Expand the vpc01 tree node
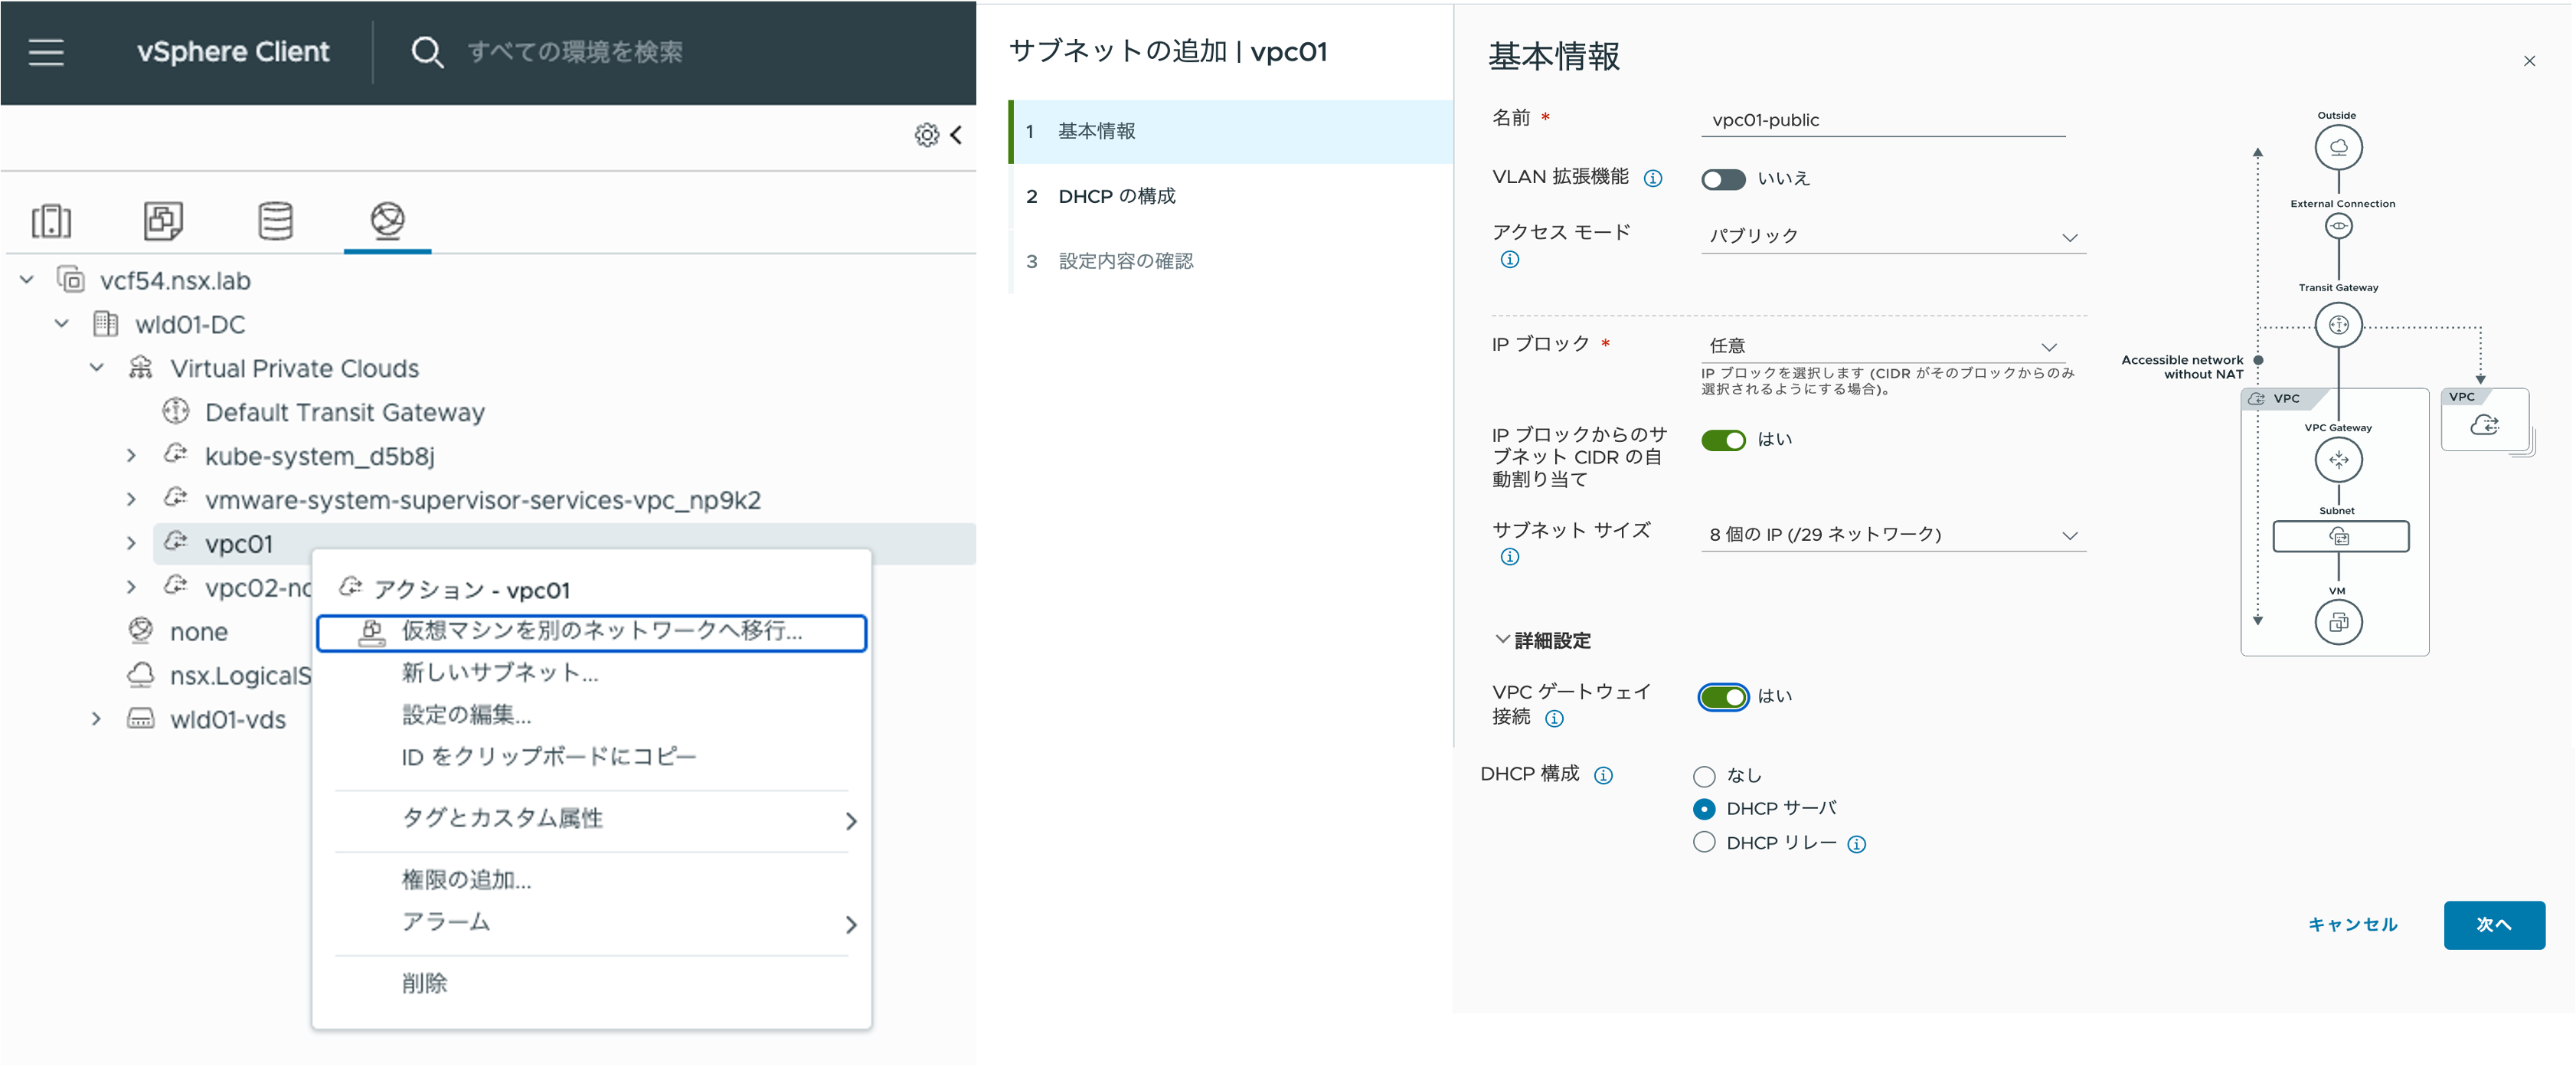2576x1067 pixels. point(132,543)
